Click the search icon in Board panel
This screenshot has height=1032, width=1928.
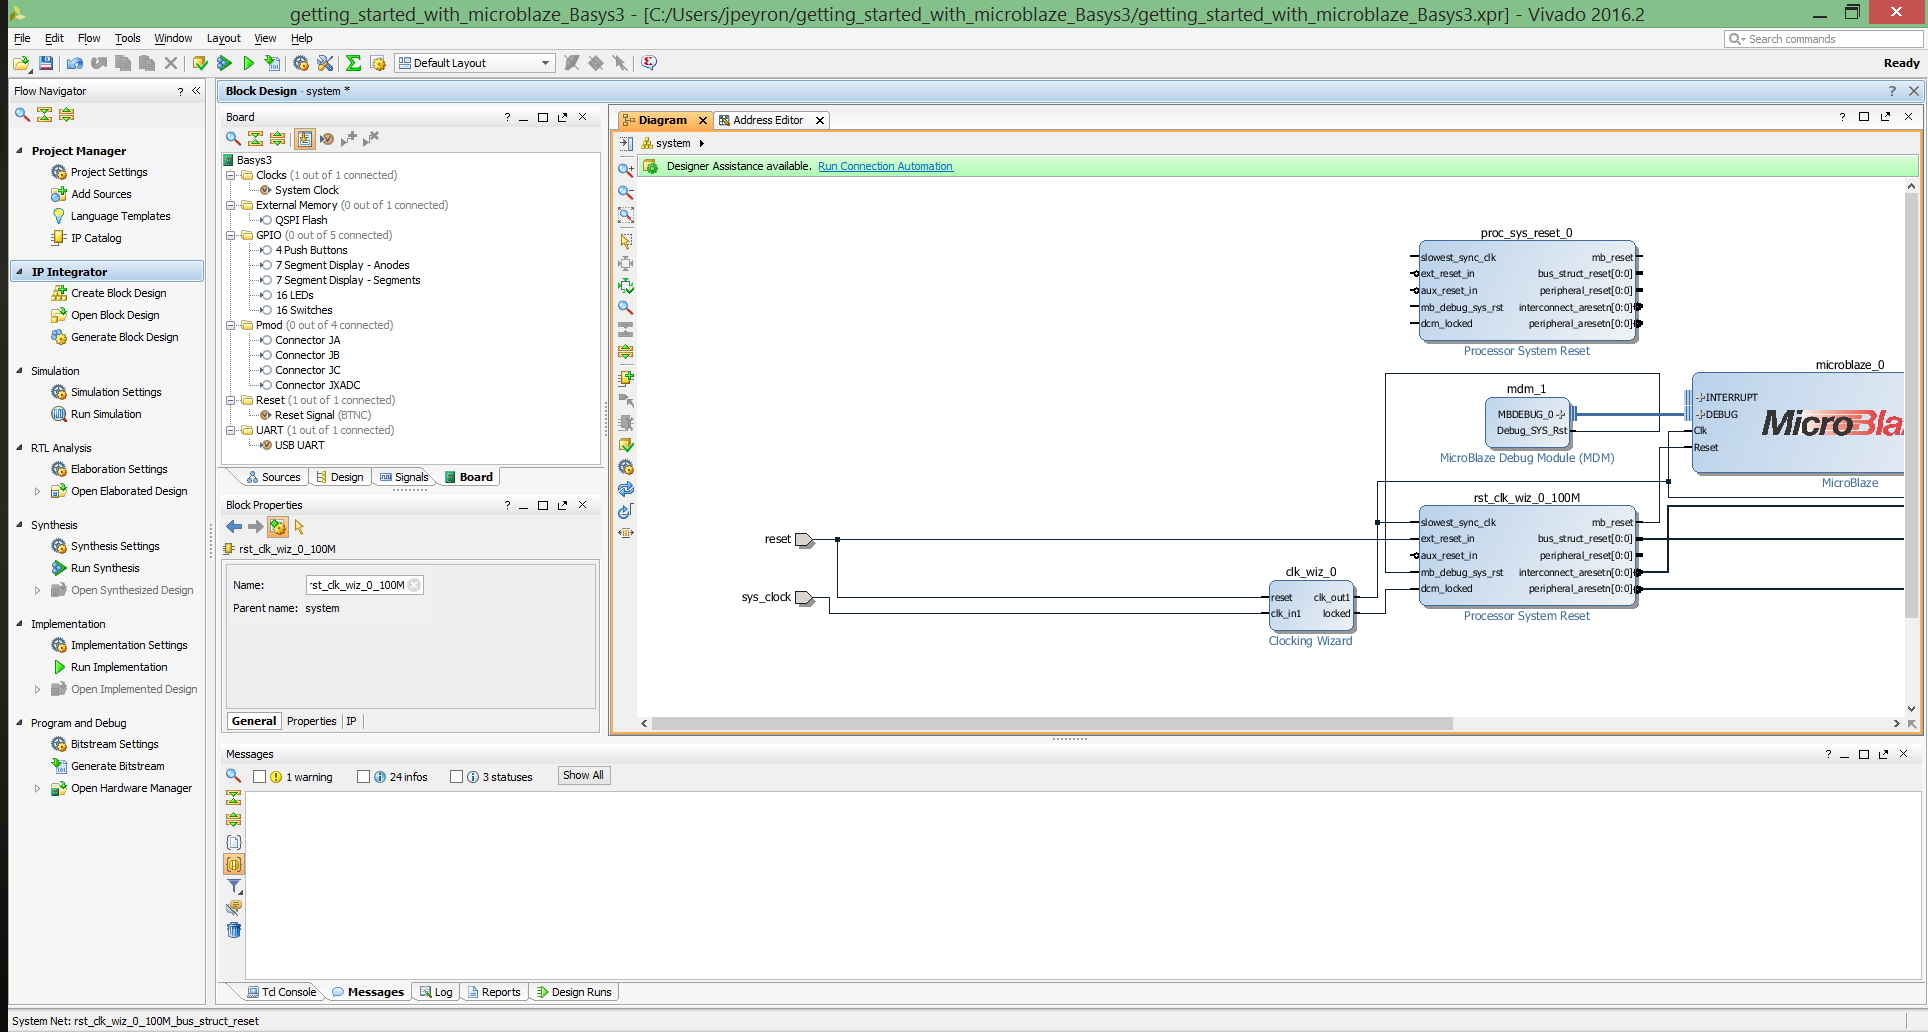pyautogui.click(x=233, y=139)
